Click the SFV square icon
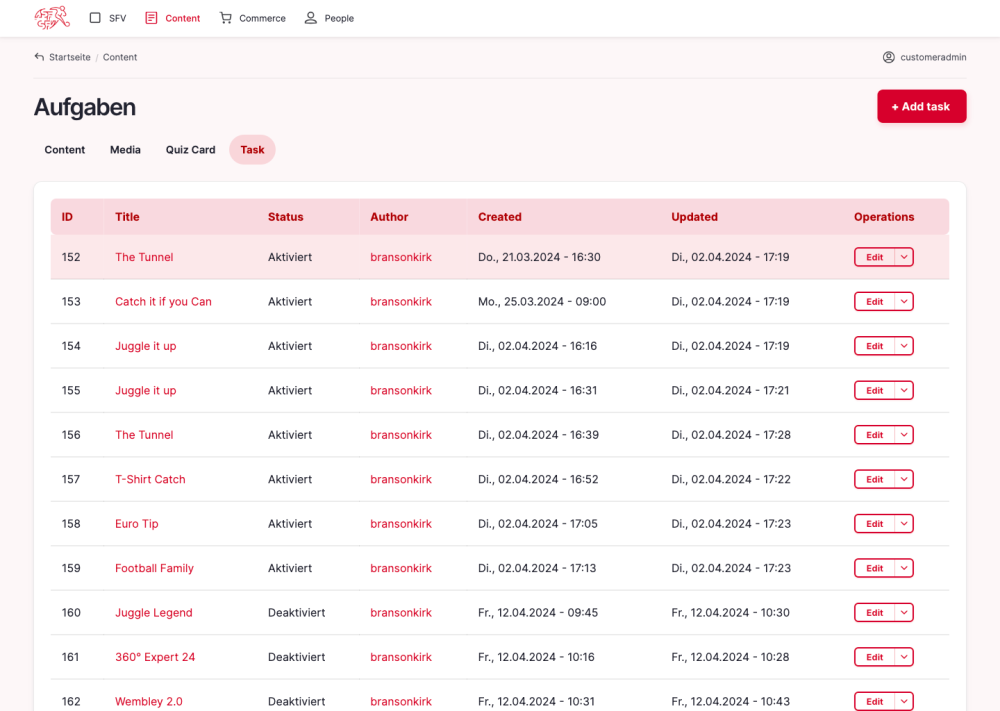 coord(95,18)
